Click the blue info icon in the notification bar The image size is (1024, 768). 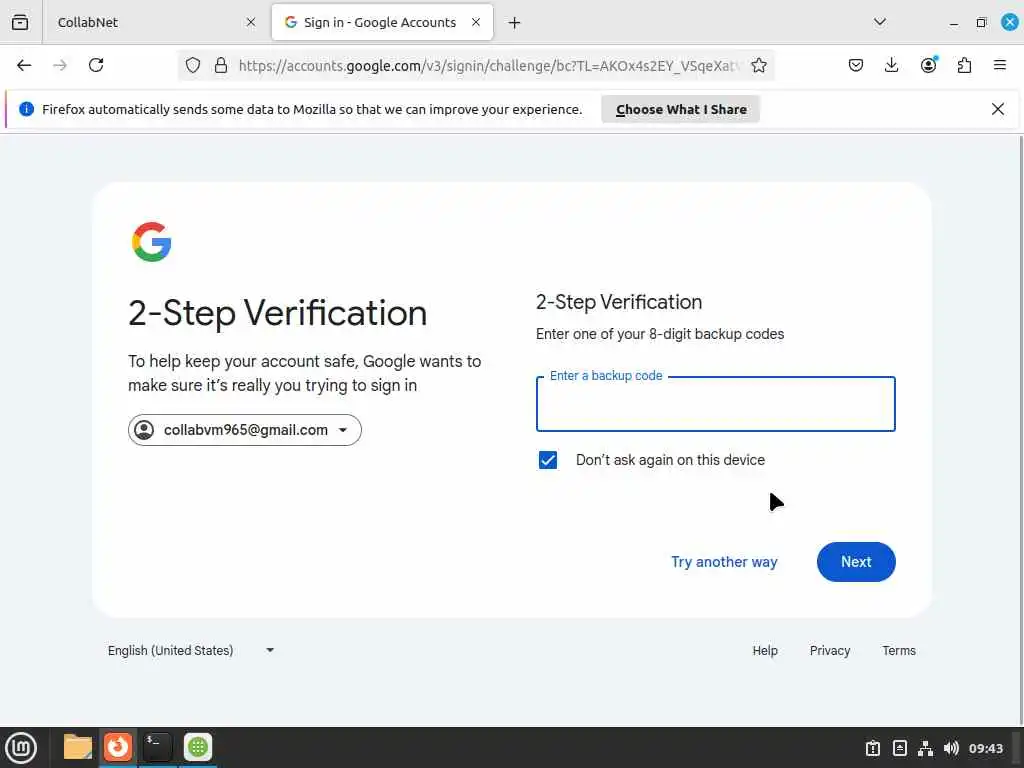27,109
